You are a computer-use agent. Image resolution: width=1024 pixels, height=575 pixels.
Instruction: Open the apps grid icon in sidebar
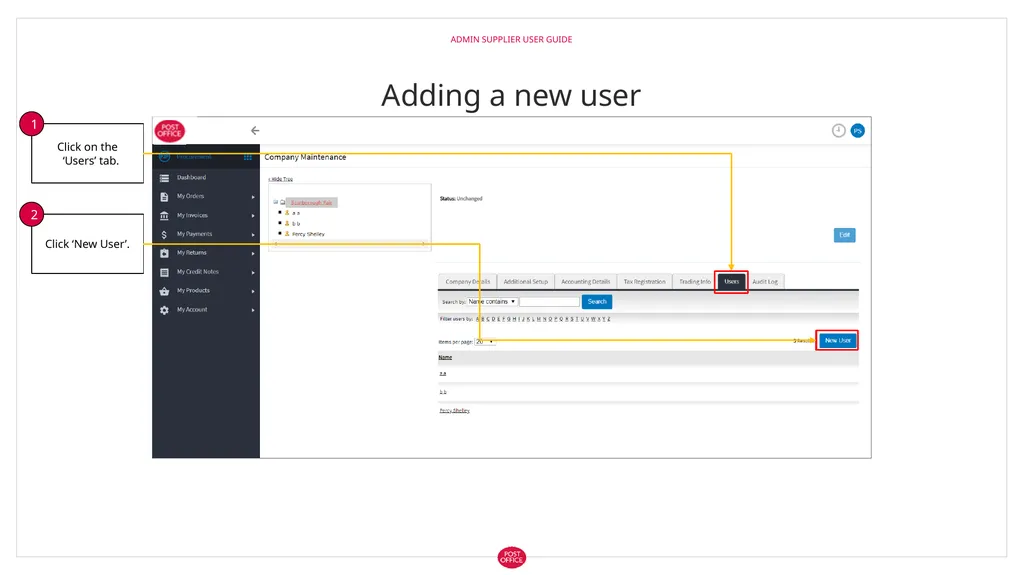coord(248,157)
